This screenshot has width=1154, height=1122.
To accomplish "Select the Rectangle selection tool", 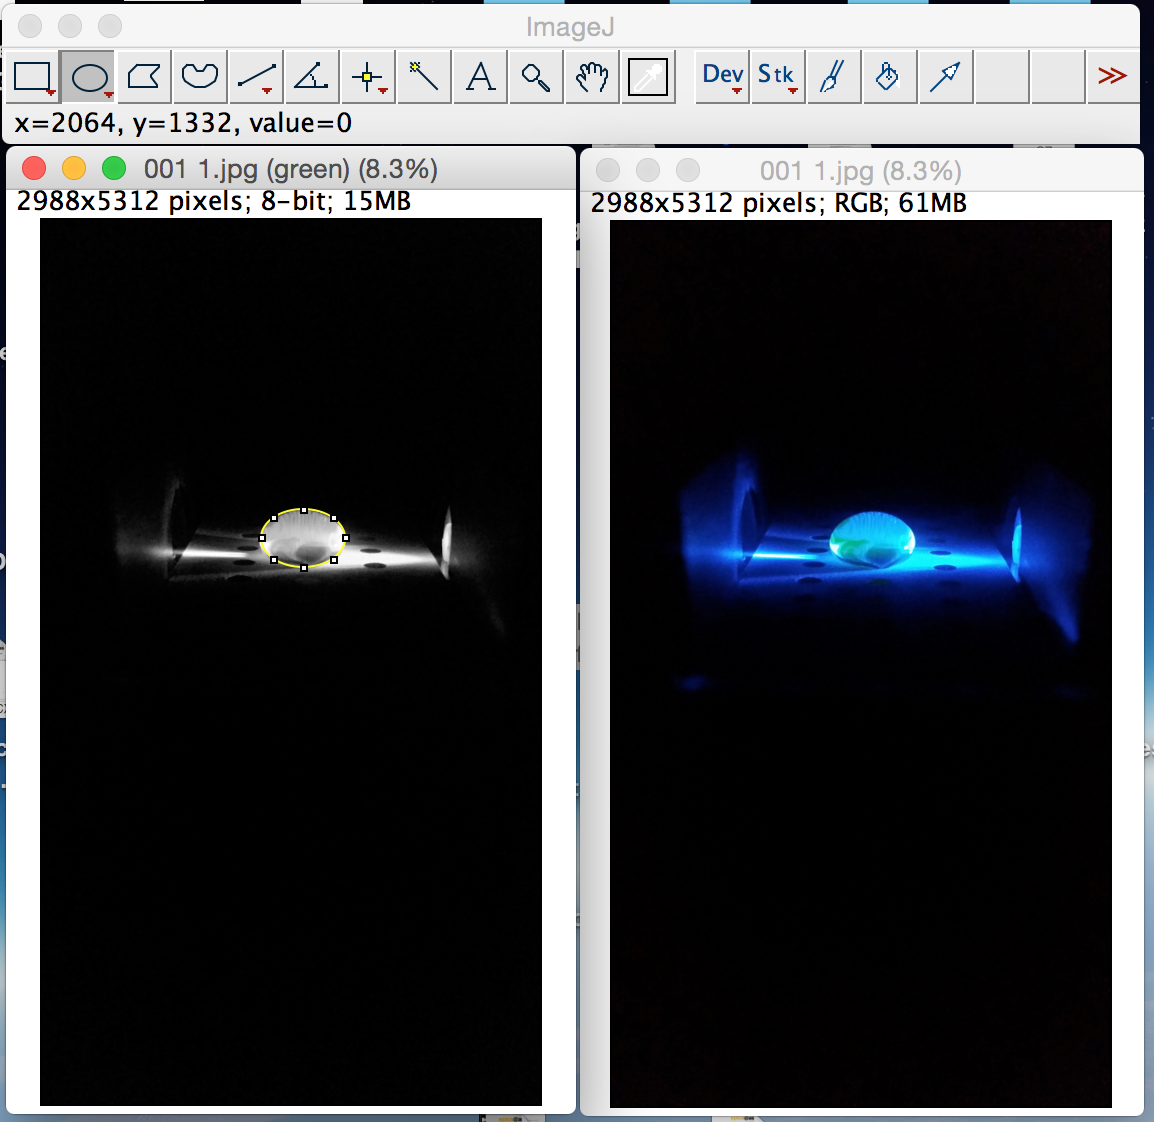I will click(x=33, y=77).
